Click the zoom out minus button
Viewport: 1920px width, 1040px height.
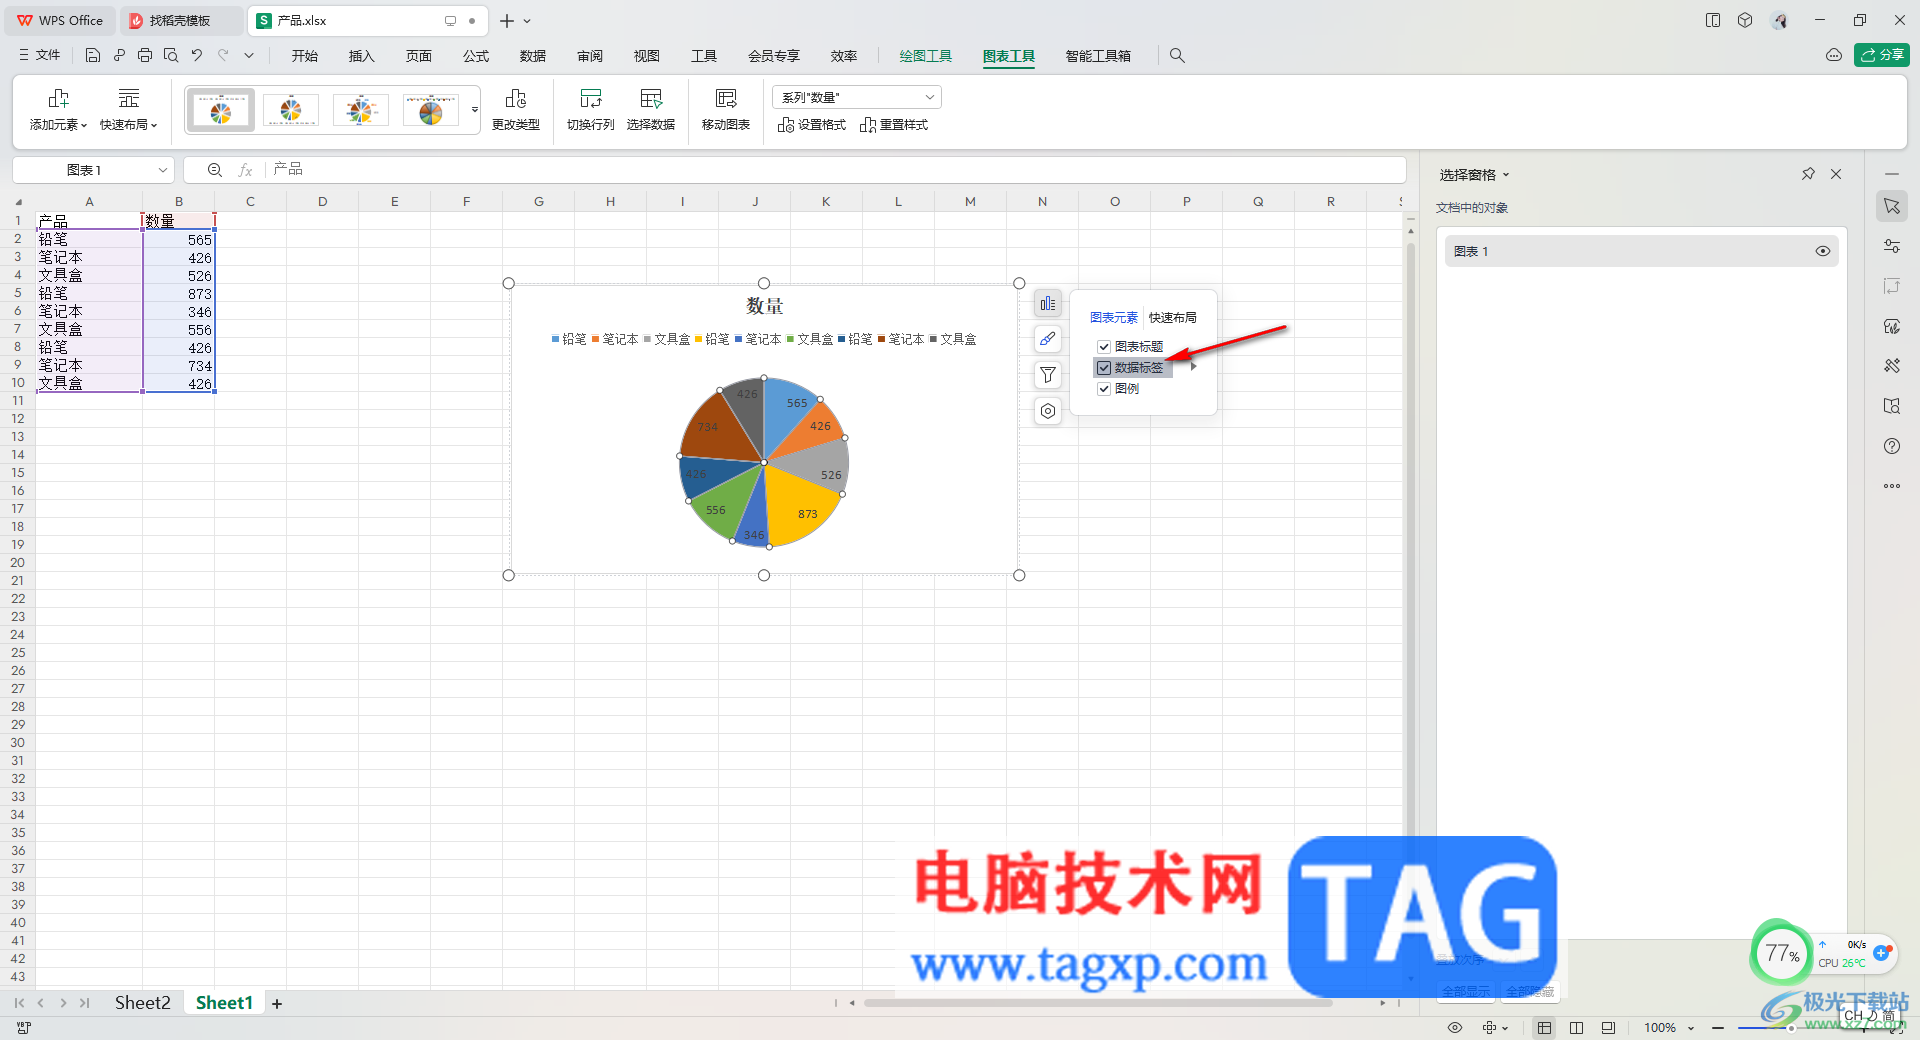point(1717,1028)
